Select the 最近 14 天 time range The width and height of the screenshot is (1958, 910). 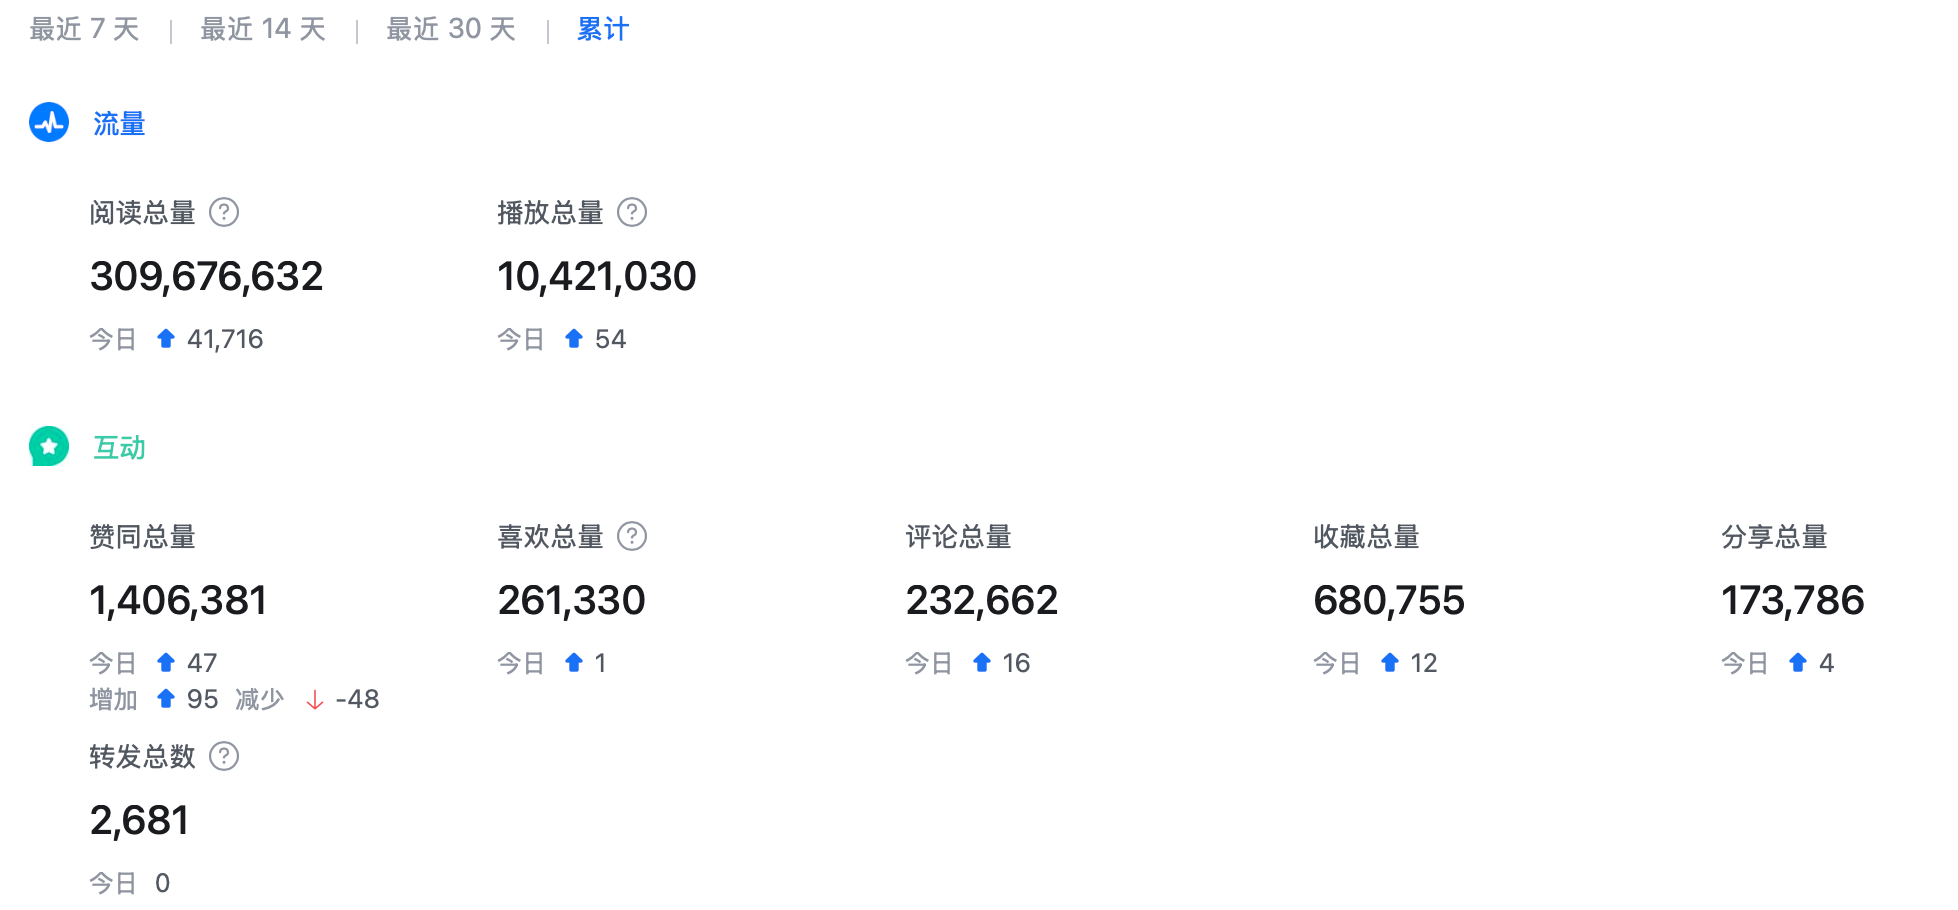pos(263,29)
